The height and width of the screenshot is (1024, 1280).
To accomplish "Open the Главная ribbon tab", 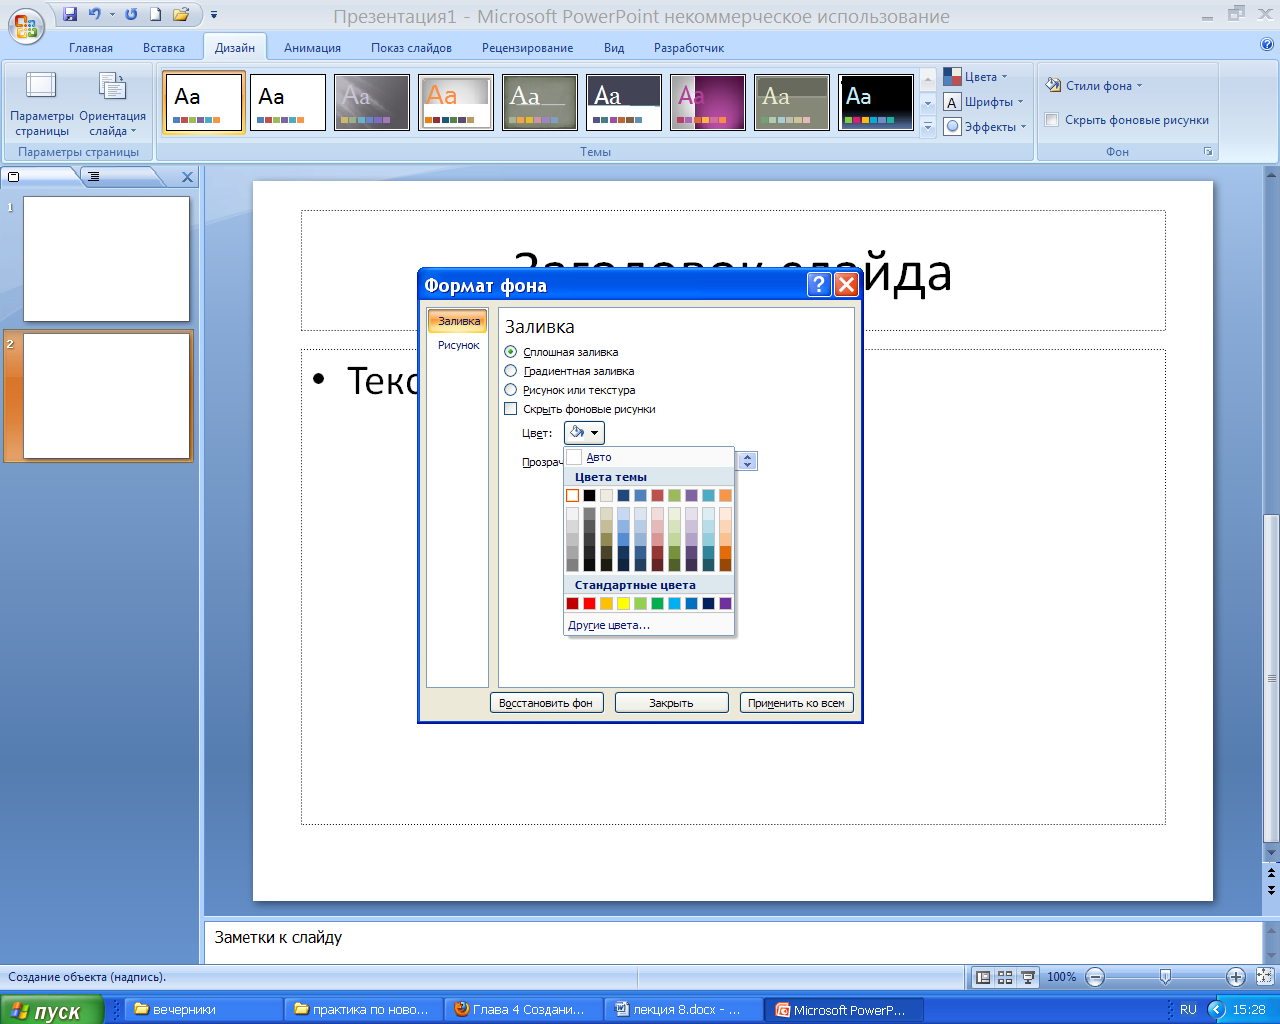I will coord(91,48).
